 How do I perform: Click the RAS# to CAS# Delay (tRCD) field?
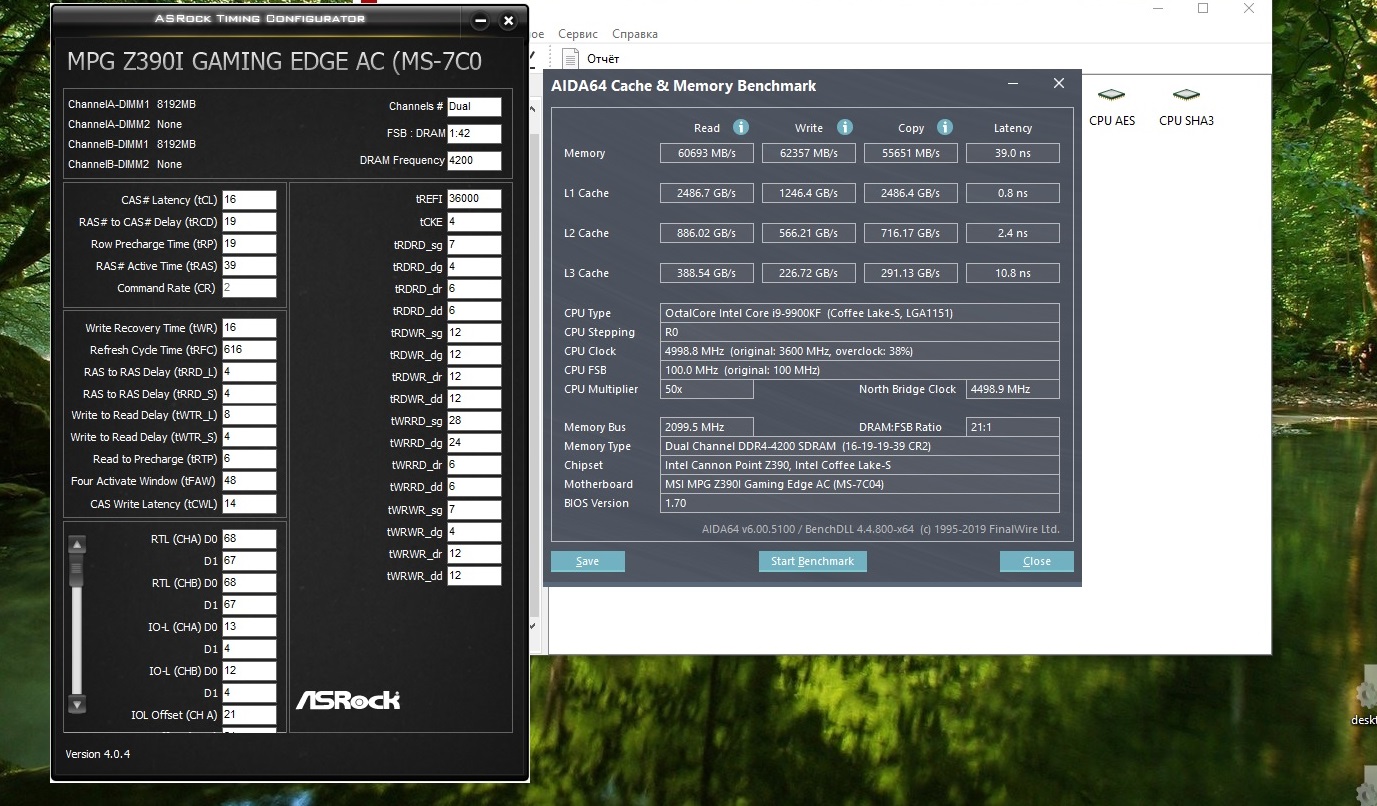point(249,222)
